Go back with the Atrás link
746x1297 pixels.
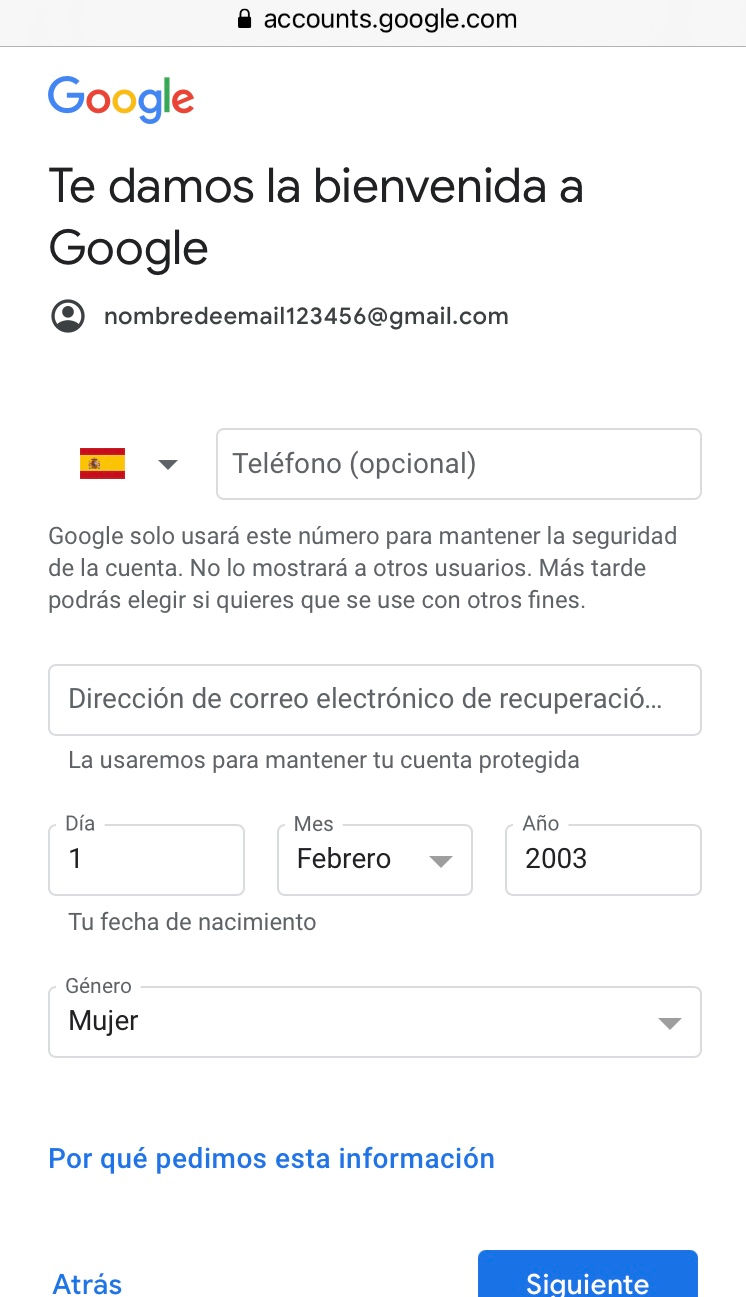pos(87,1284)
